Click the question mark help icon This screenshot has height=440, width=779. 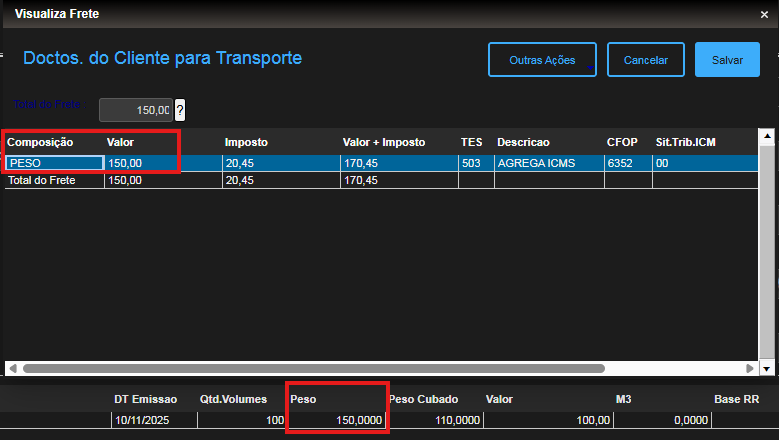pos(180,110)
